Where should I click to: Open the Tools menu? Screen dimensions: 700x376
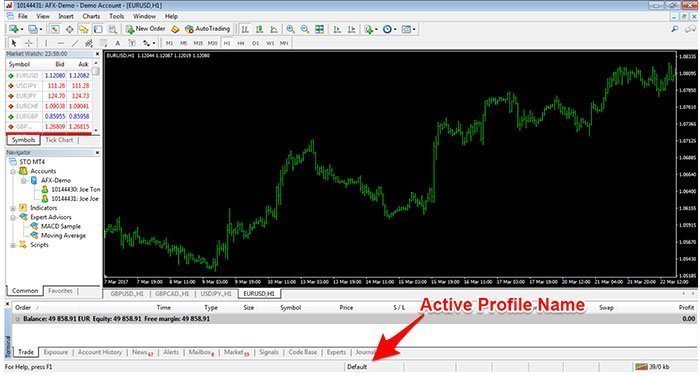(x=117, y=16)
